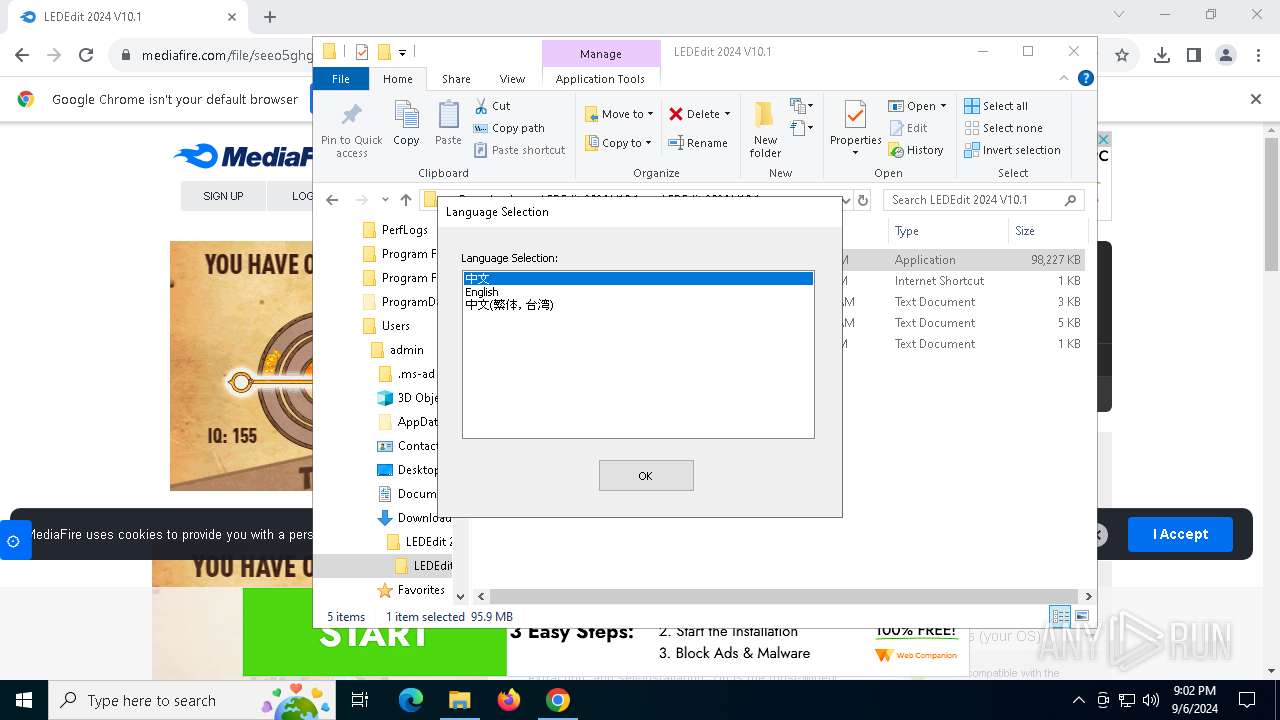1280x720 pixels.
Task: Open Firefox from taskbar
Action: [509, 700]
